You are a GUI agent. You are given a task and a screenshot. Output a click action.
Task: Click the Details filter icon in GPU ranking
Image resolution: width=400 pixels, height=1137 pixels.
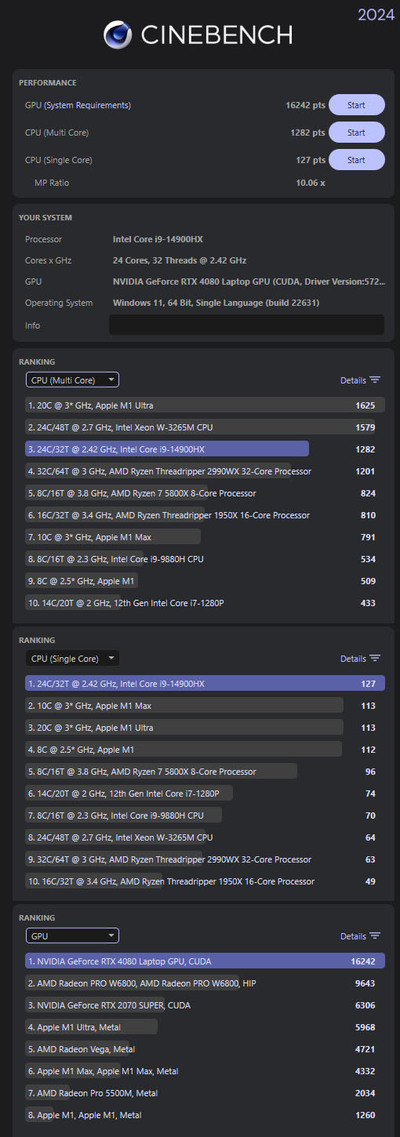[x=375, y=936]
